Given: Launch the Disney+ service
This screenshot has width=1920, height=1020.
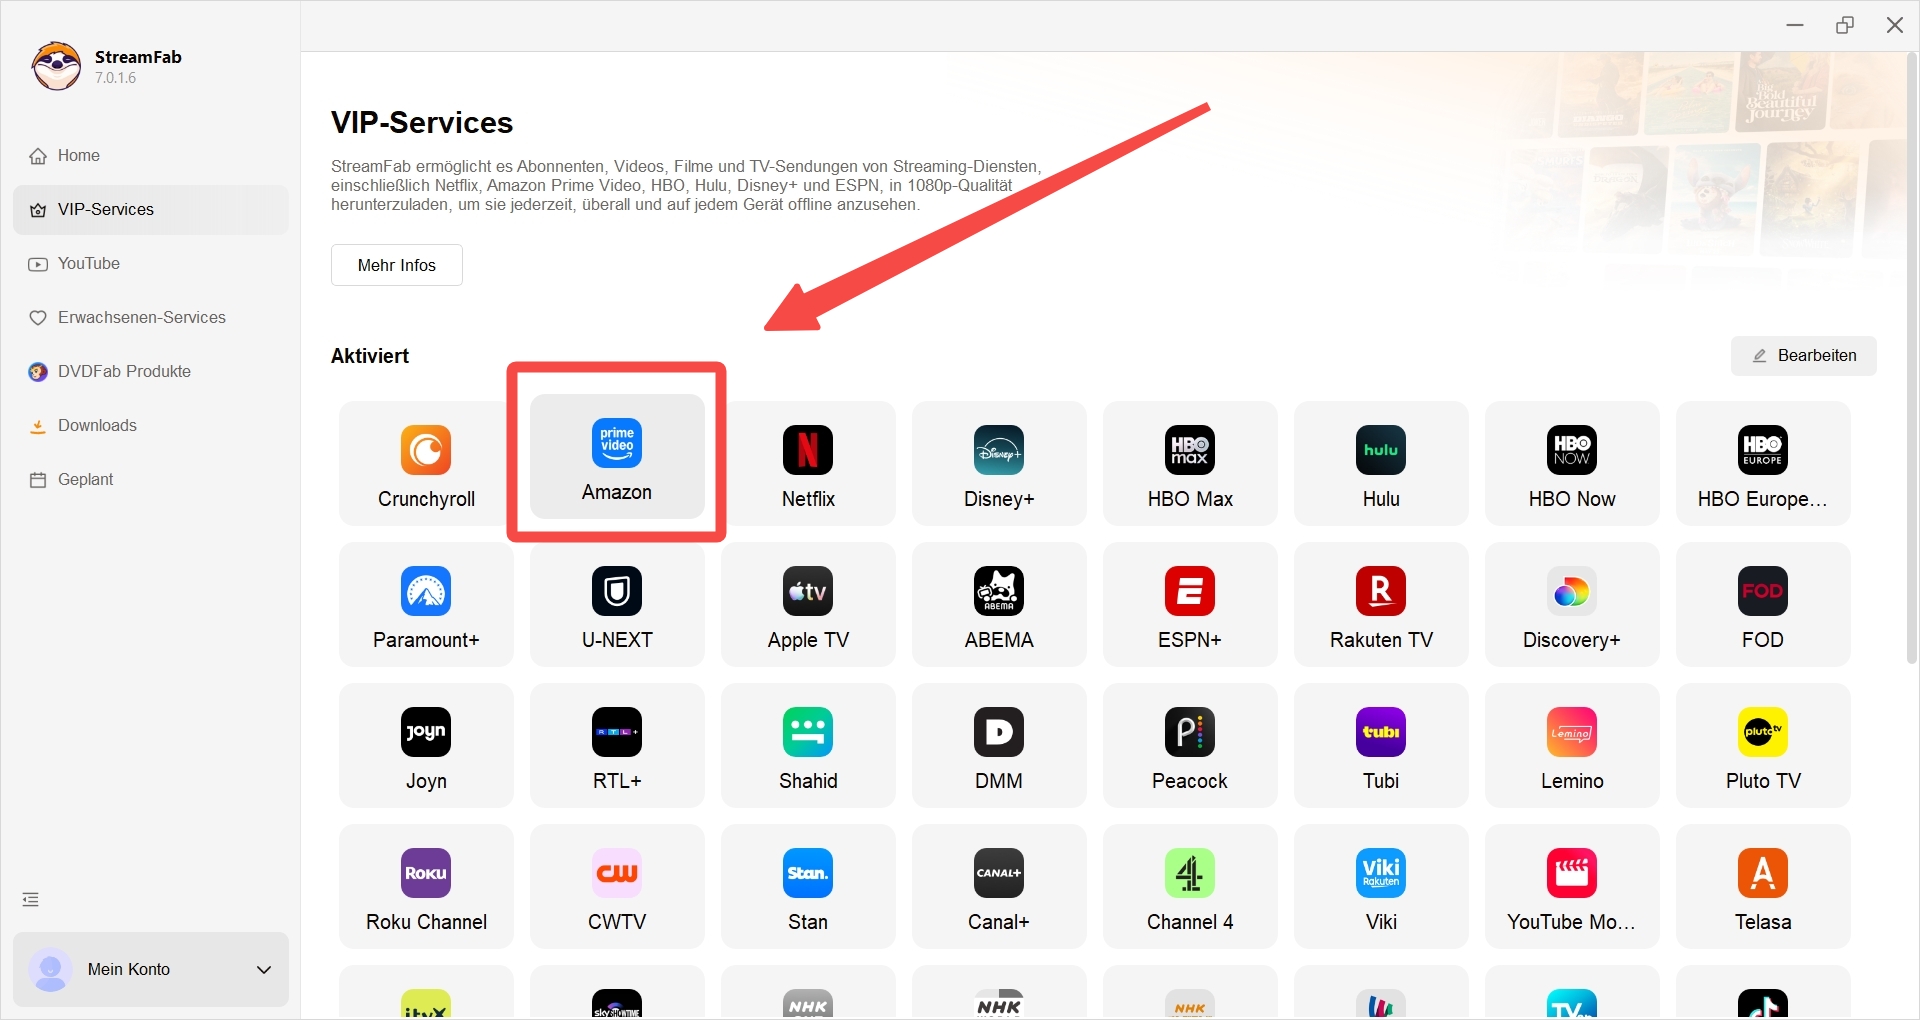Looking at the screenshot, I should pyautogui.click(x=999, y=464).
